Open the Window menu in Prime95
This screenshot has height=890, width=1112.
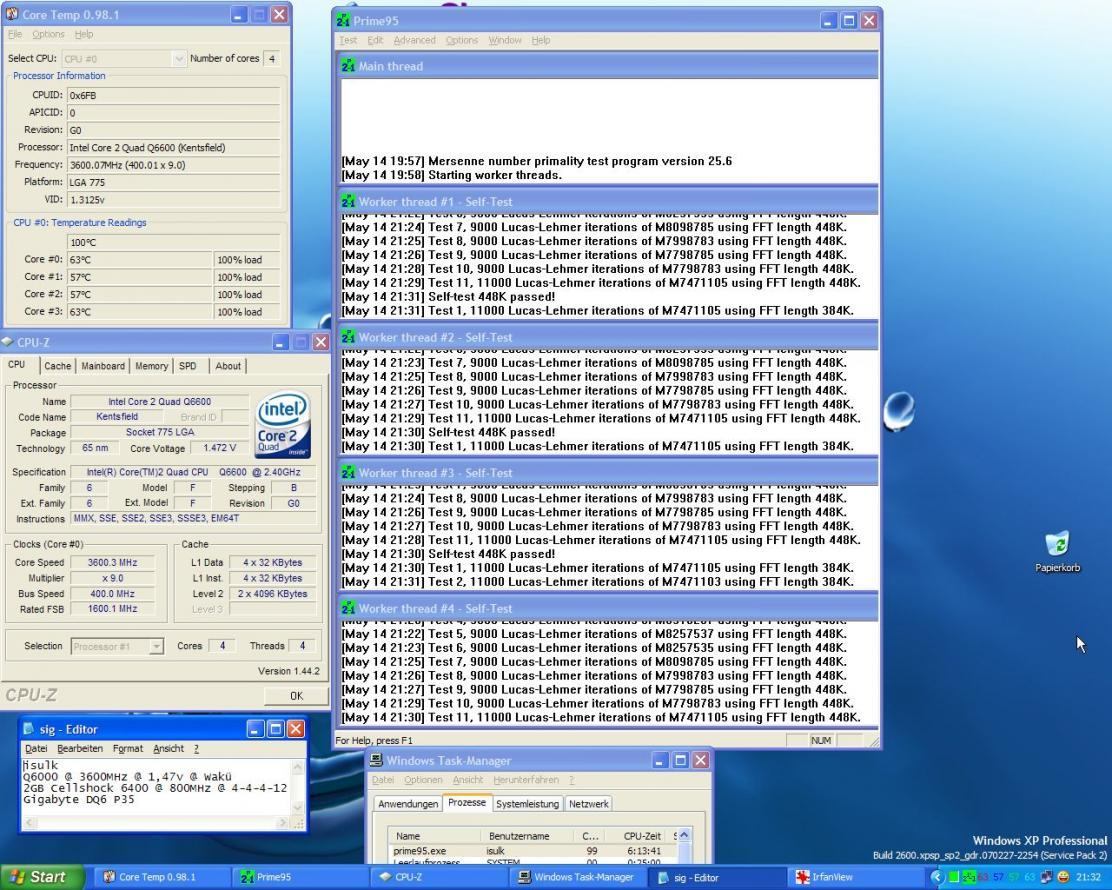click(505, 40)
